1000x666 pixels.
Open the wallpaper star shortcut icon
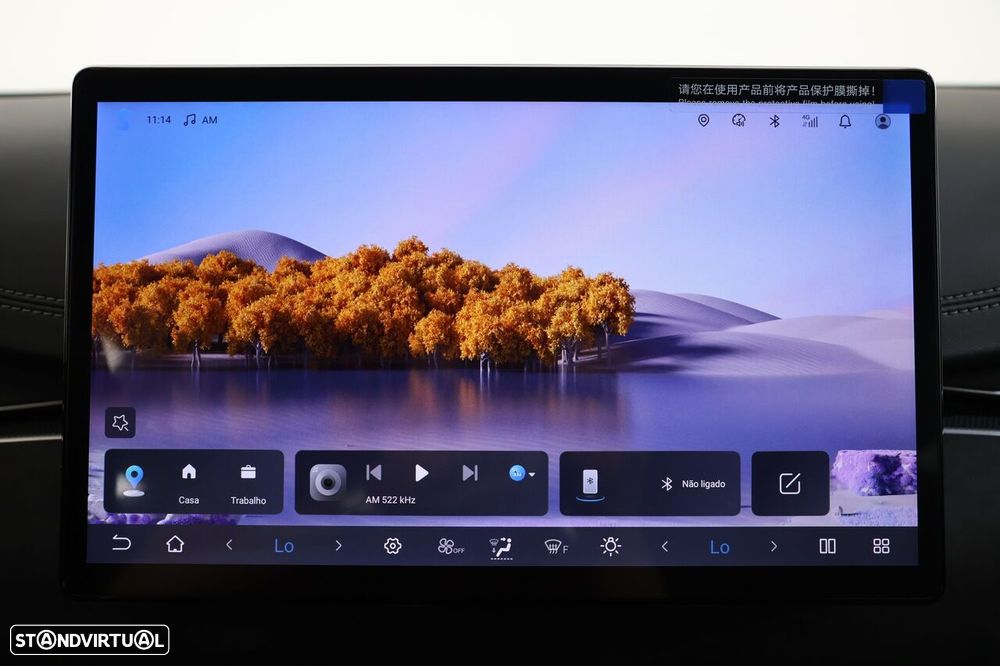click(x=120, y=422)
